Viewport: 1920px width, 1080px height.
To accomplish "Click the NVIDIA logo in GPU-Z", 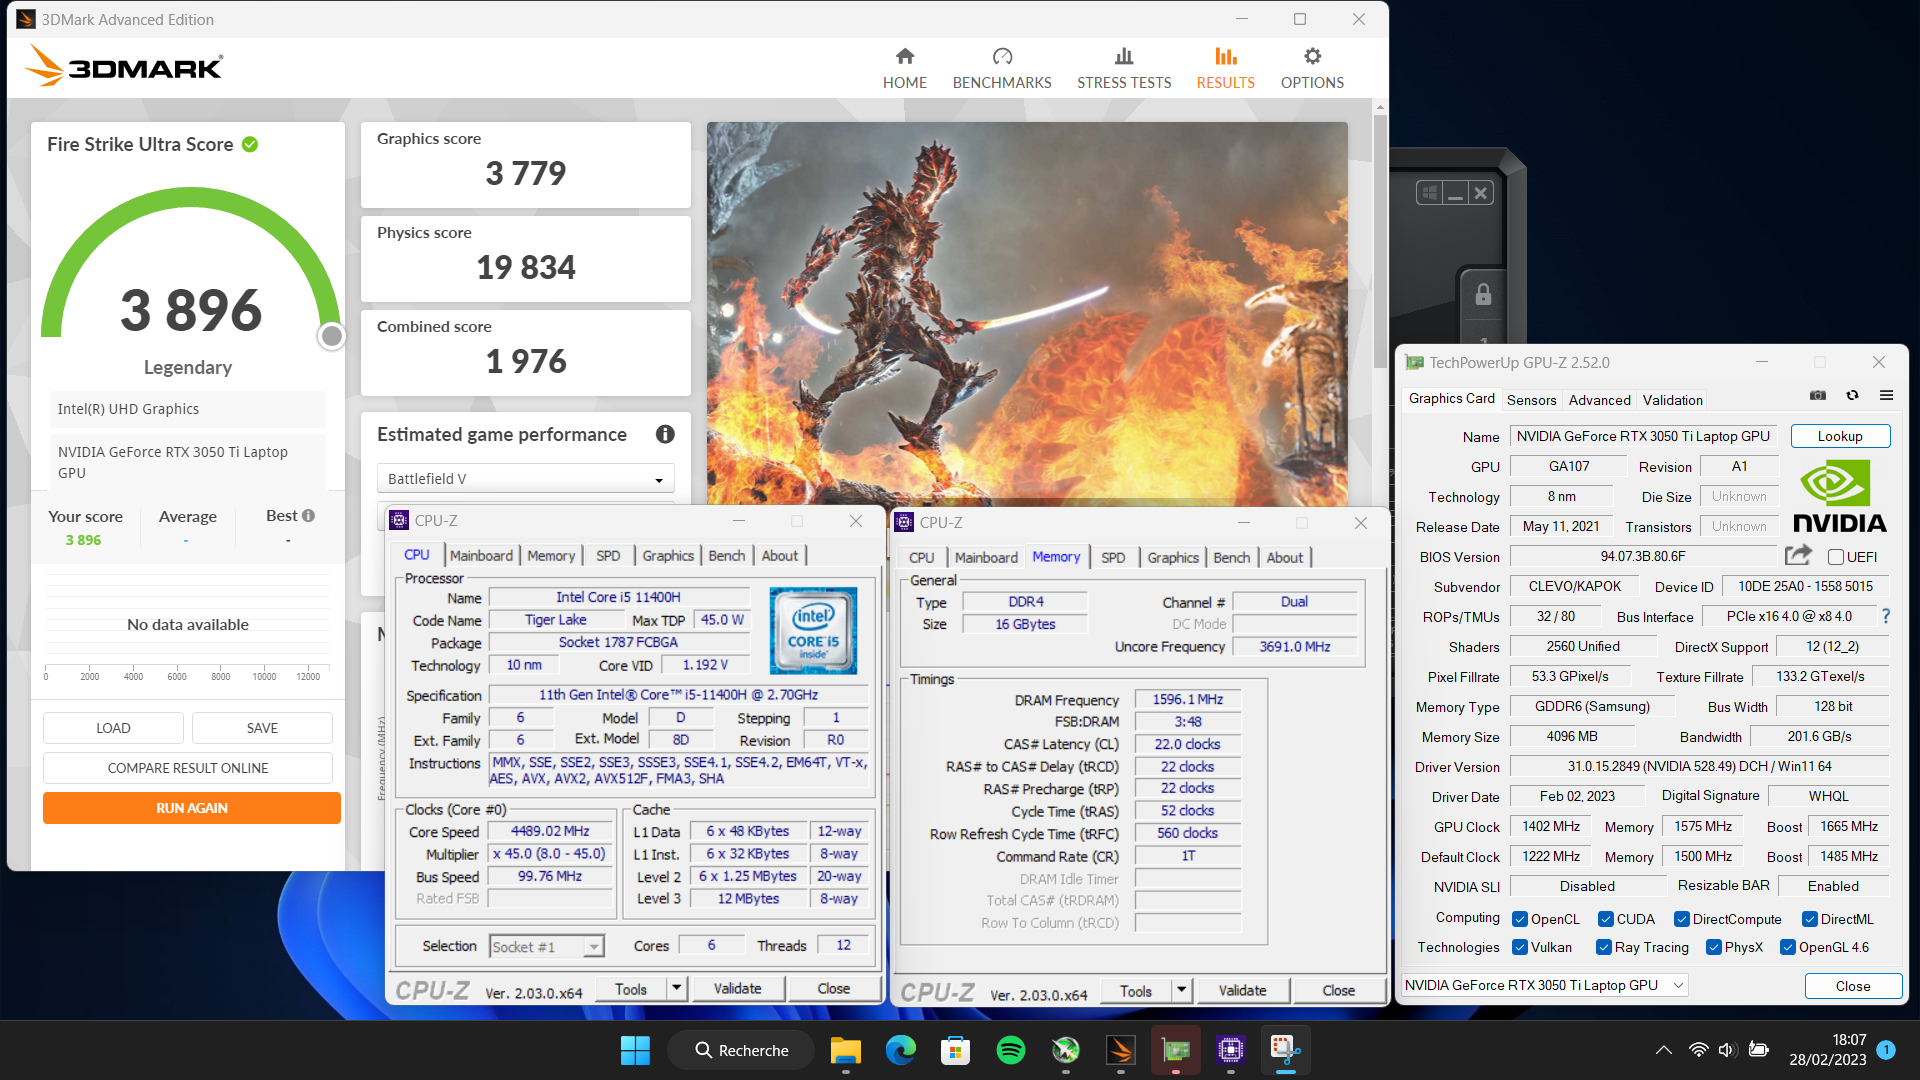I will (x=1839, y=496).
